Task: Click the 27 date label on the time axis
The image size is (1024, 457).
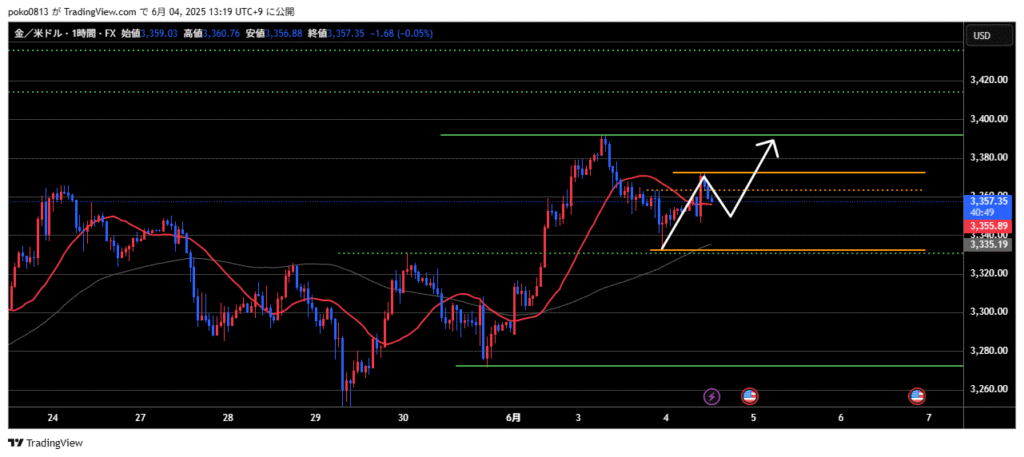Action: [140, 418]
